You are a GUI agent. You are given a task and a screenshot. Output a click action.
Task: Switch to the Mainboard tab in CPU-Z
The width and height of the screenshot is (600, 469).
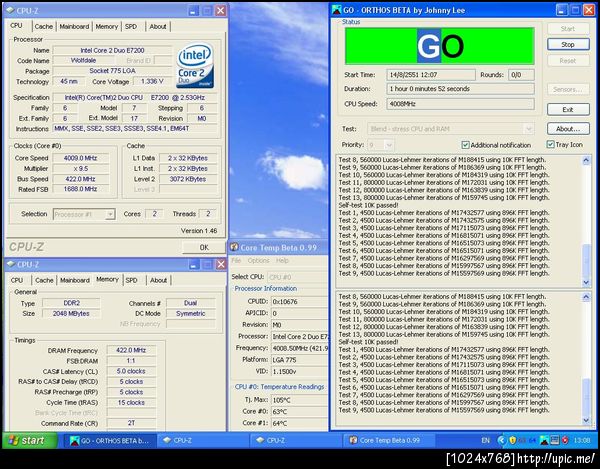point(74,26)
